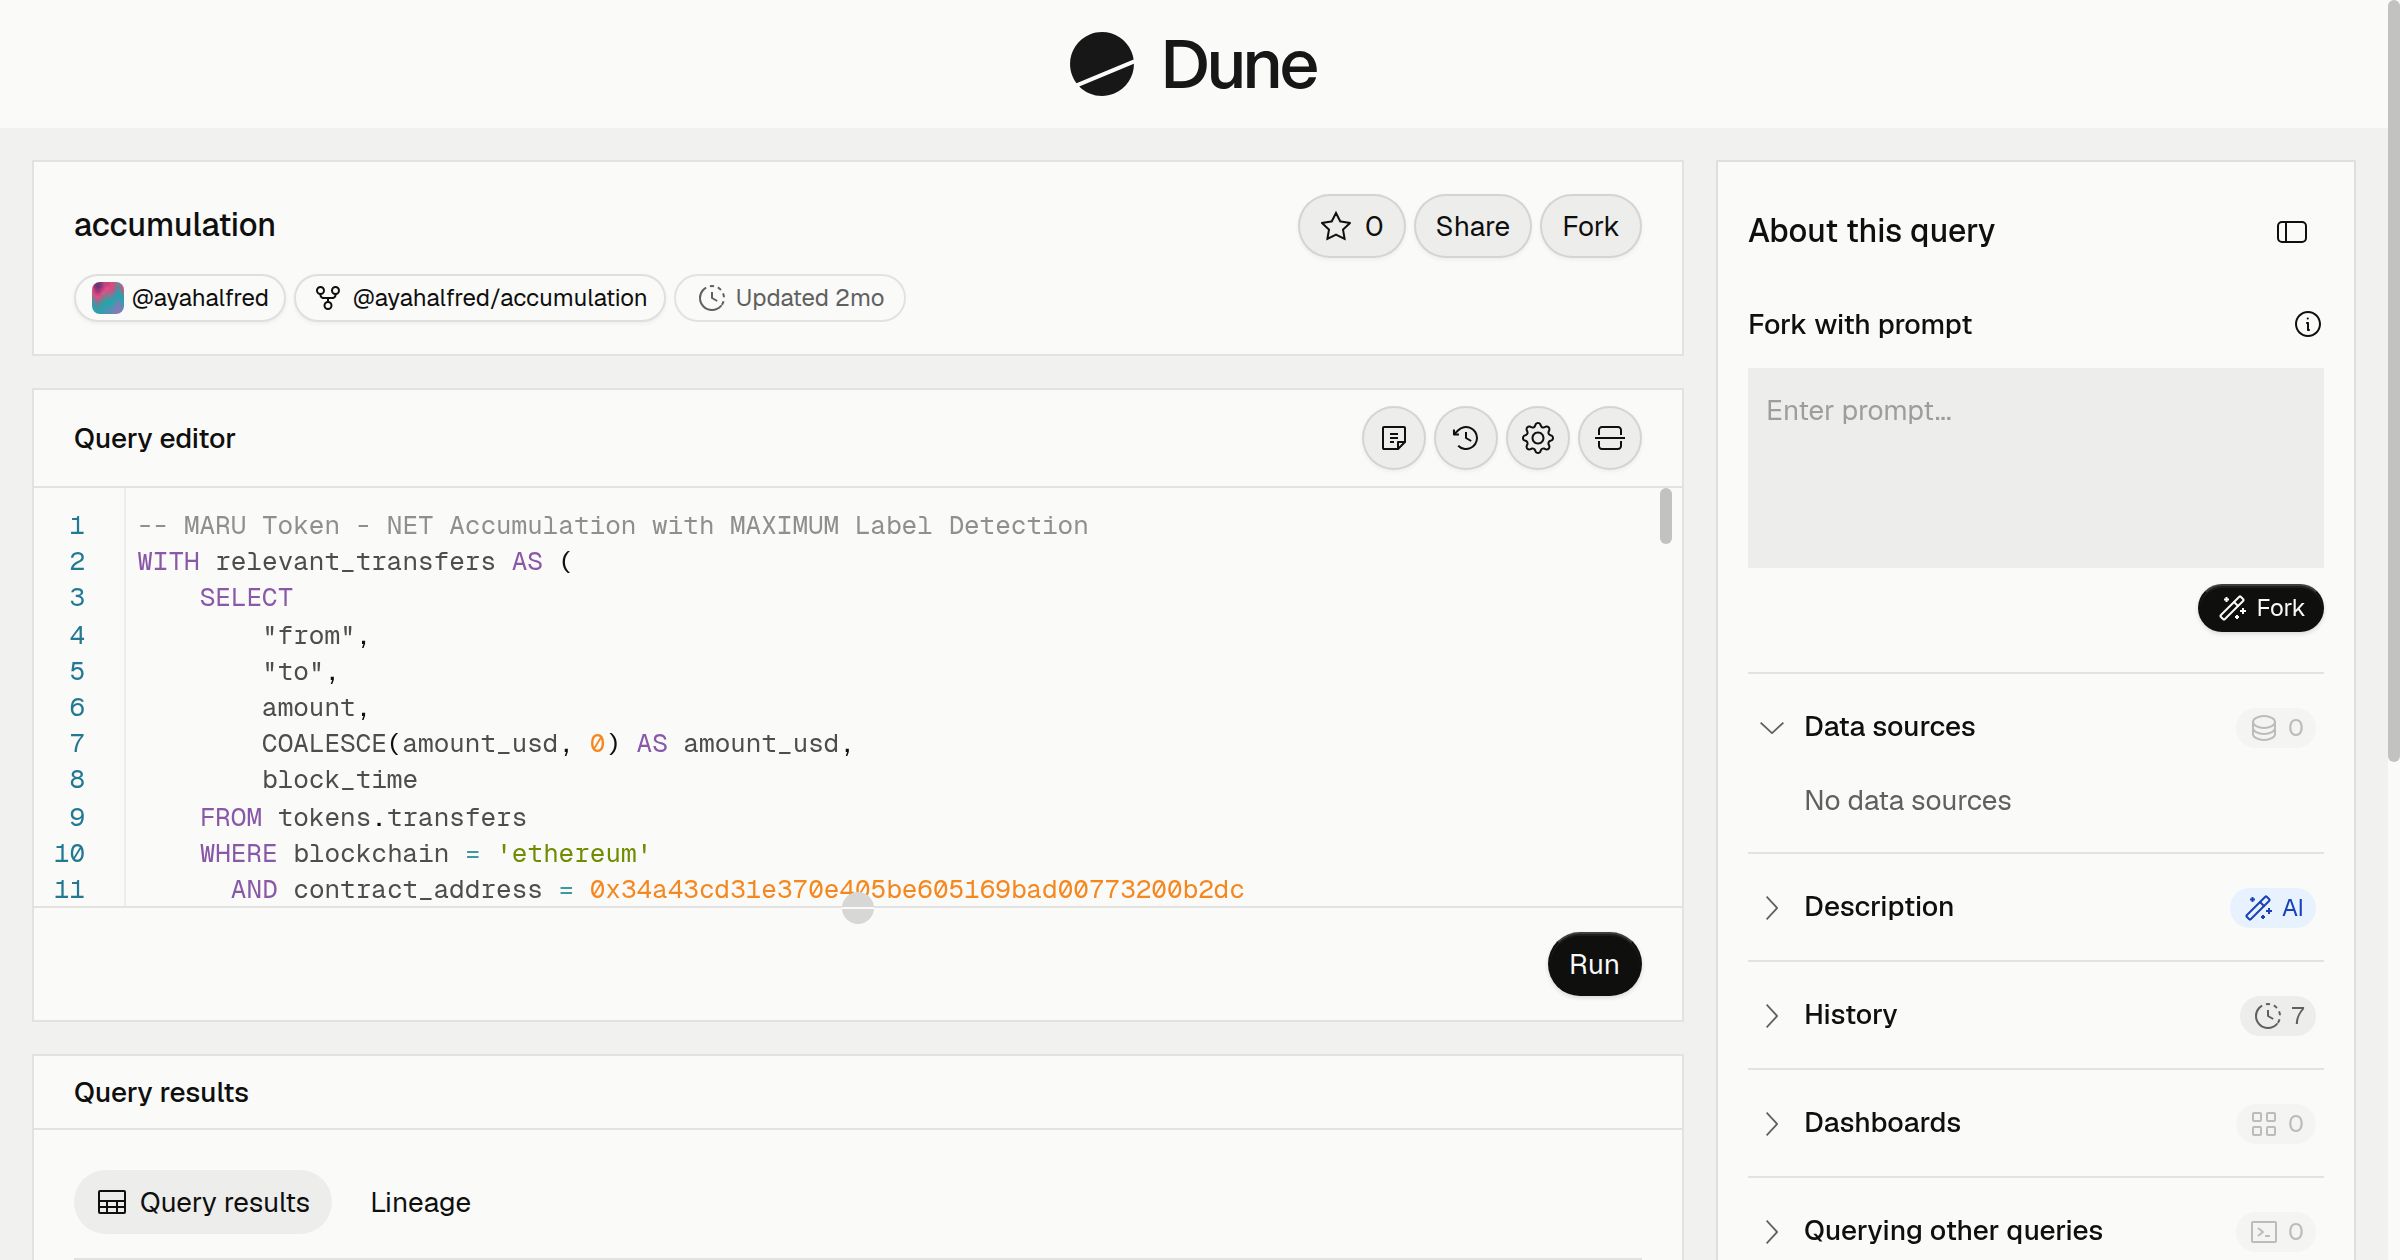Open the query notes icon in editor toolbar
This screenshot has height=1260, width=2400.
tap(1393, 438)
